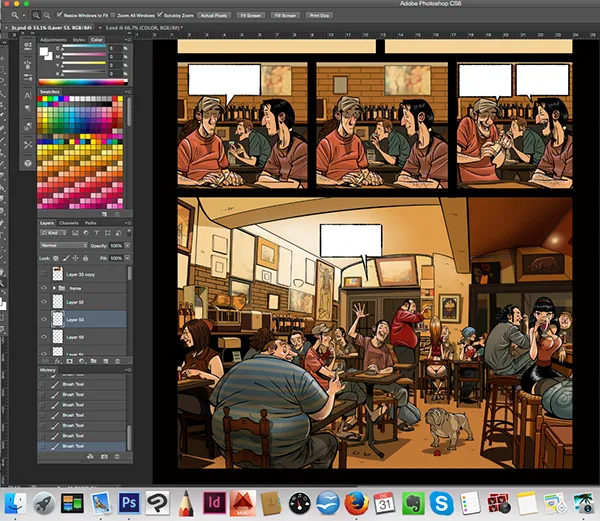The height and width of the screenshot is (521, 600).
Task: Pick a color from the spectrum ramp
Action: coord(83,82)
